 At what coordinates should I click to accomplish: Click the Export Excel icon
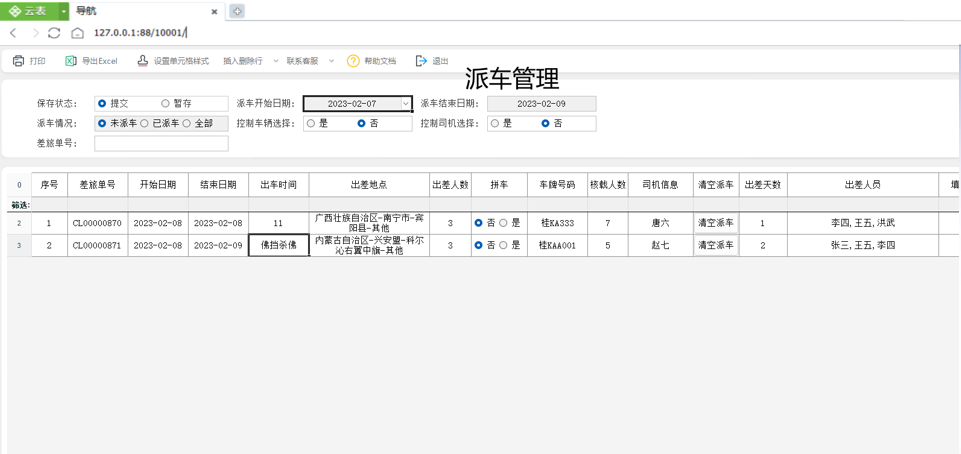(x=70, y=61)
